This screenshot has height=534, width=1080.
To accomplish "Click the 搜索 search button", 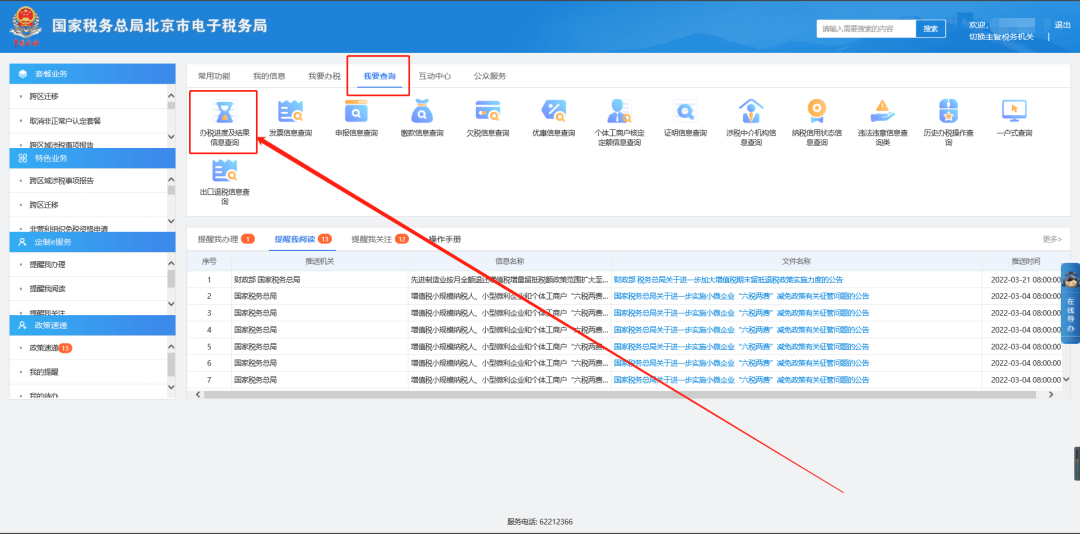I will click(x=931, y=28).
